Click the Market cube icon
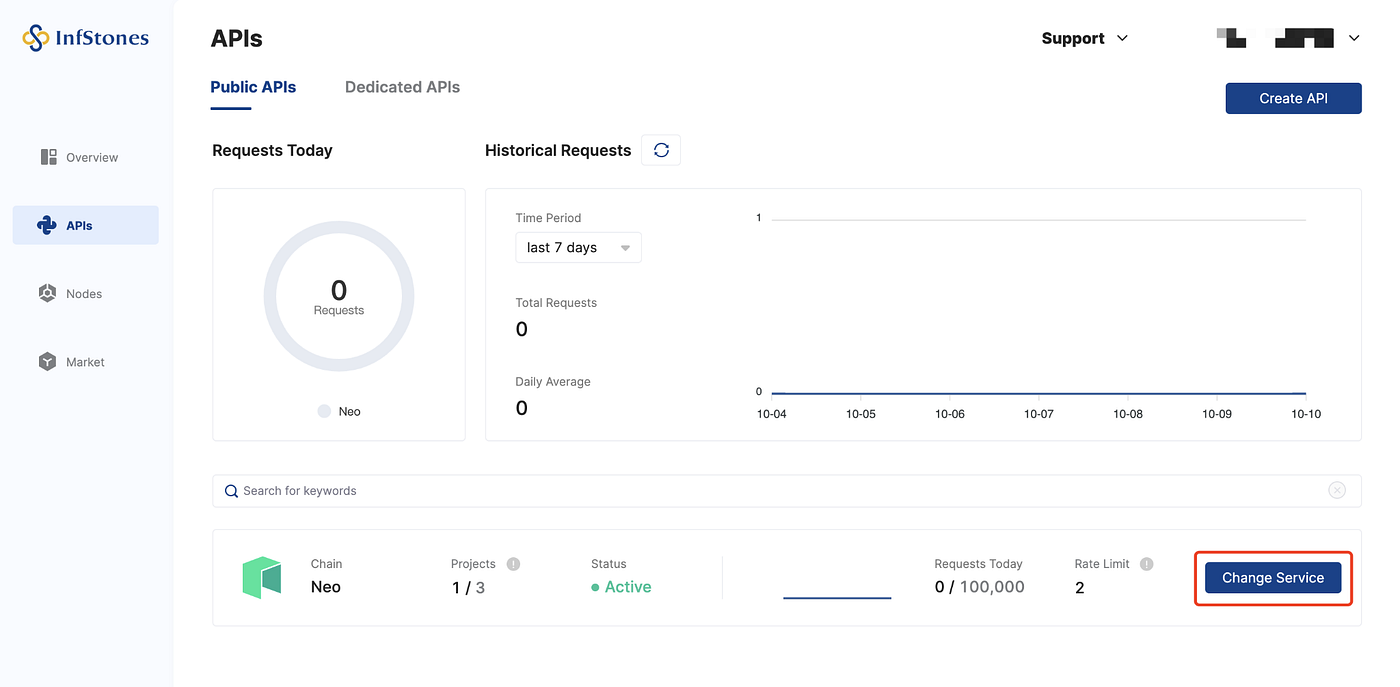This screenshot has width=1400, height=687. point(47,362)
